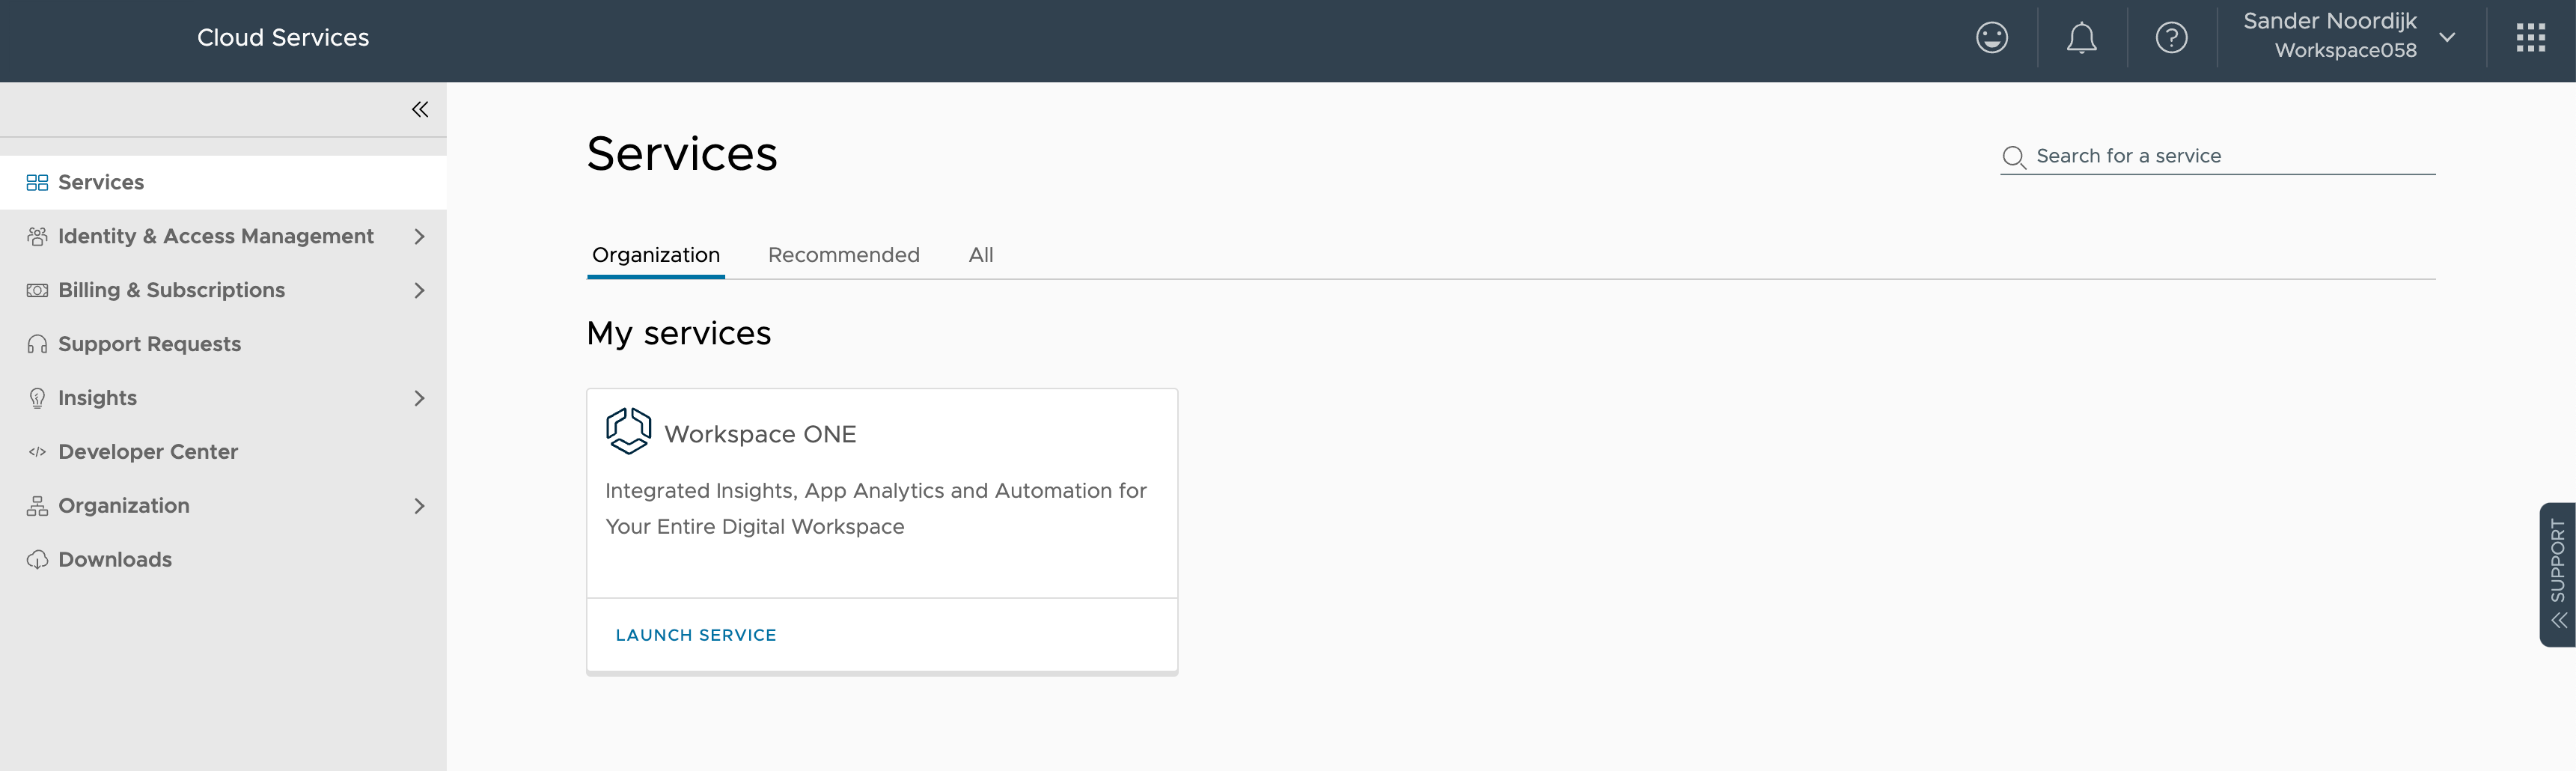
Task: Click the Downloads cloud icon
Action: 37,559
